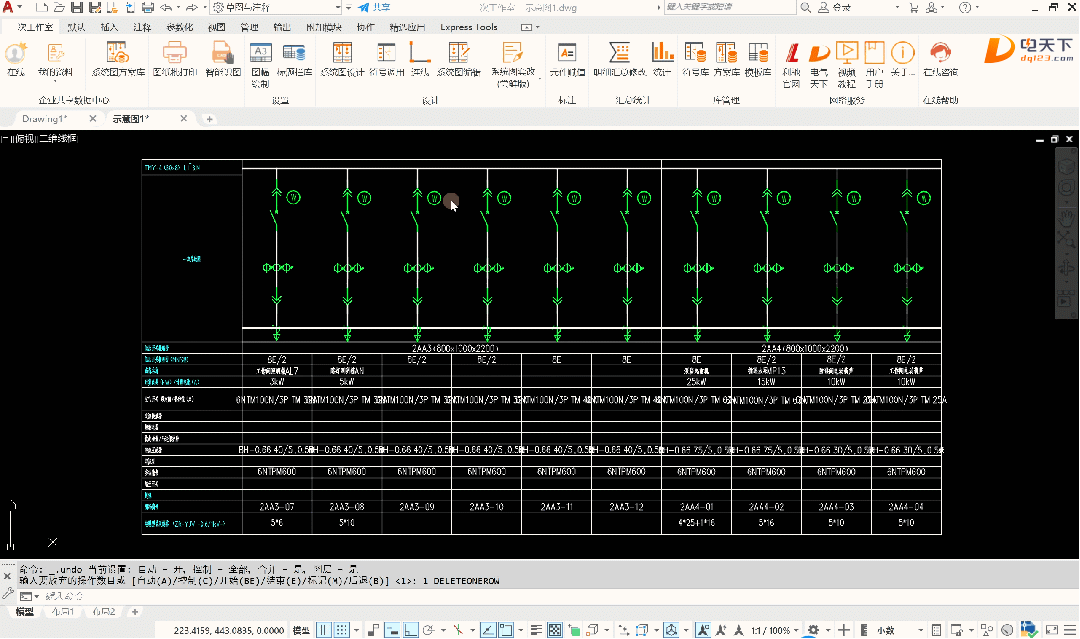Switch to the Express Tools ribbon tab
This screenshot has width=1080, height=639.
(x=468, y=27)
